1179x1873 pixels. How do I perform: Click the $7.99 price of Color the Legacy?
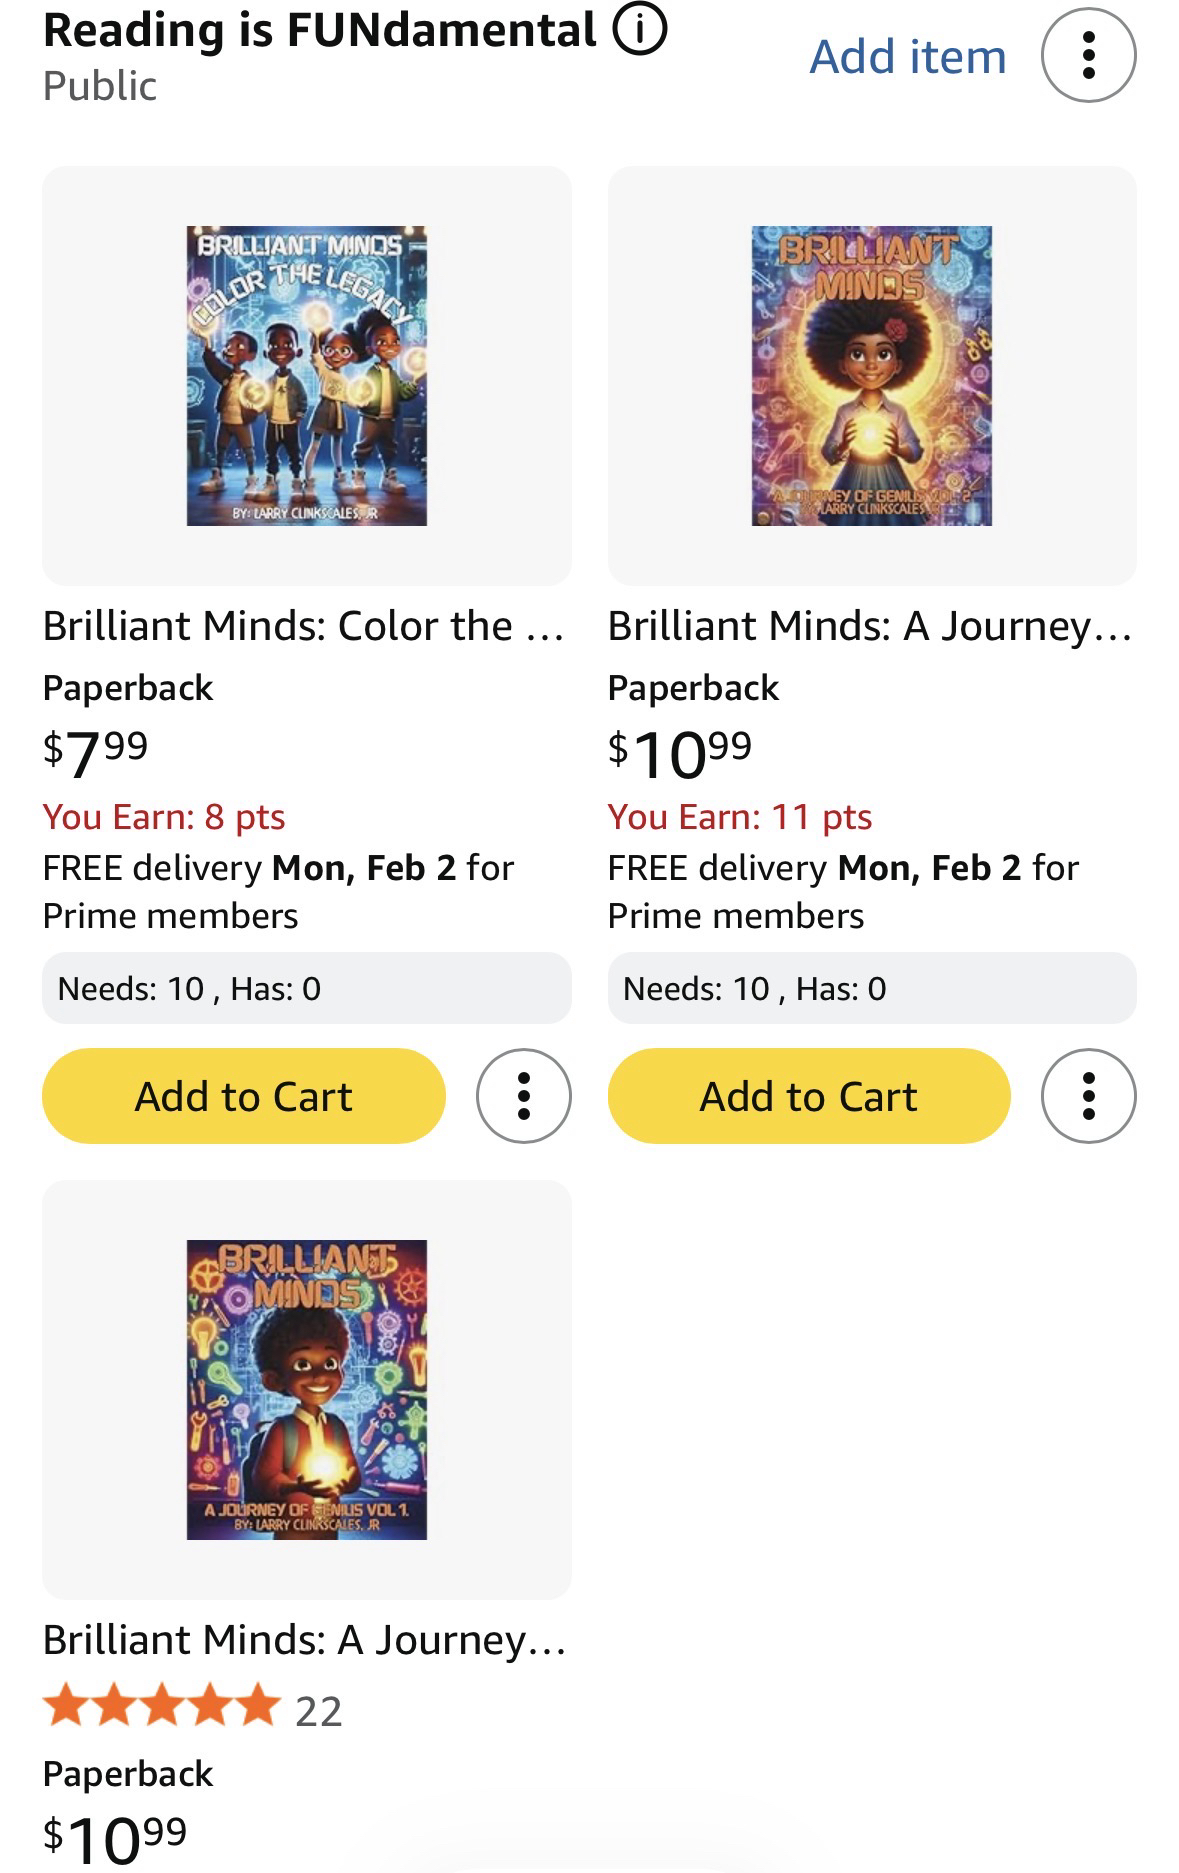(x=96, y=750)
